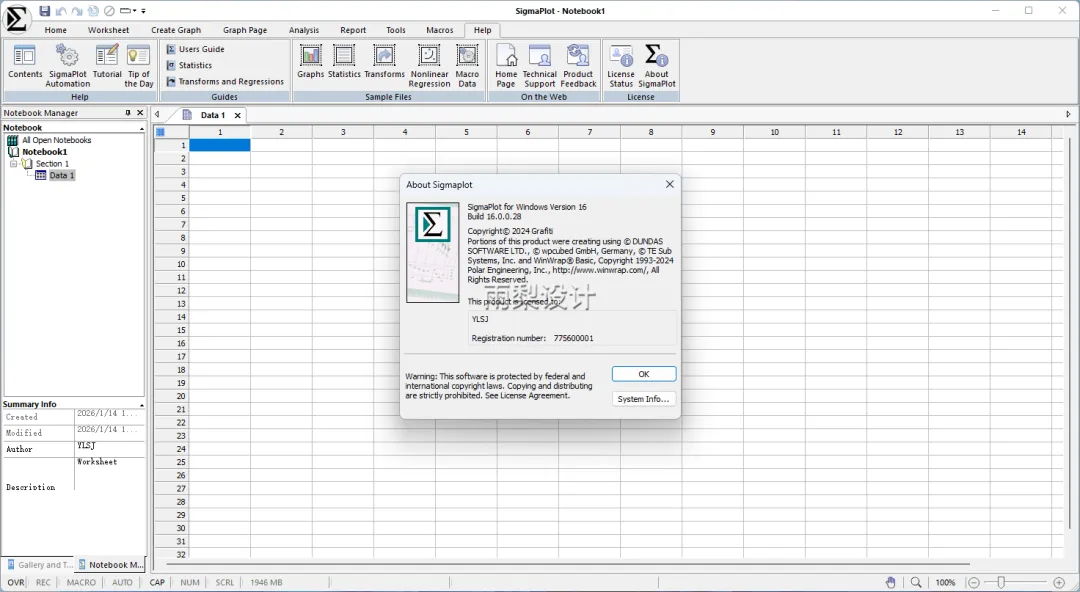This screenshot has width=1080, height=592.
Task: Open Technical Support on the web
Action: pos(539,65)
